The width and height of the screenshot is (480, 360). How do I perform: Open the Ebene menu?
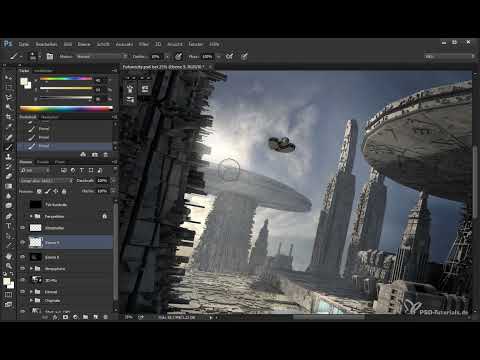click(x=84, y=44)
